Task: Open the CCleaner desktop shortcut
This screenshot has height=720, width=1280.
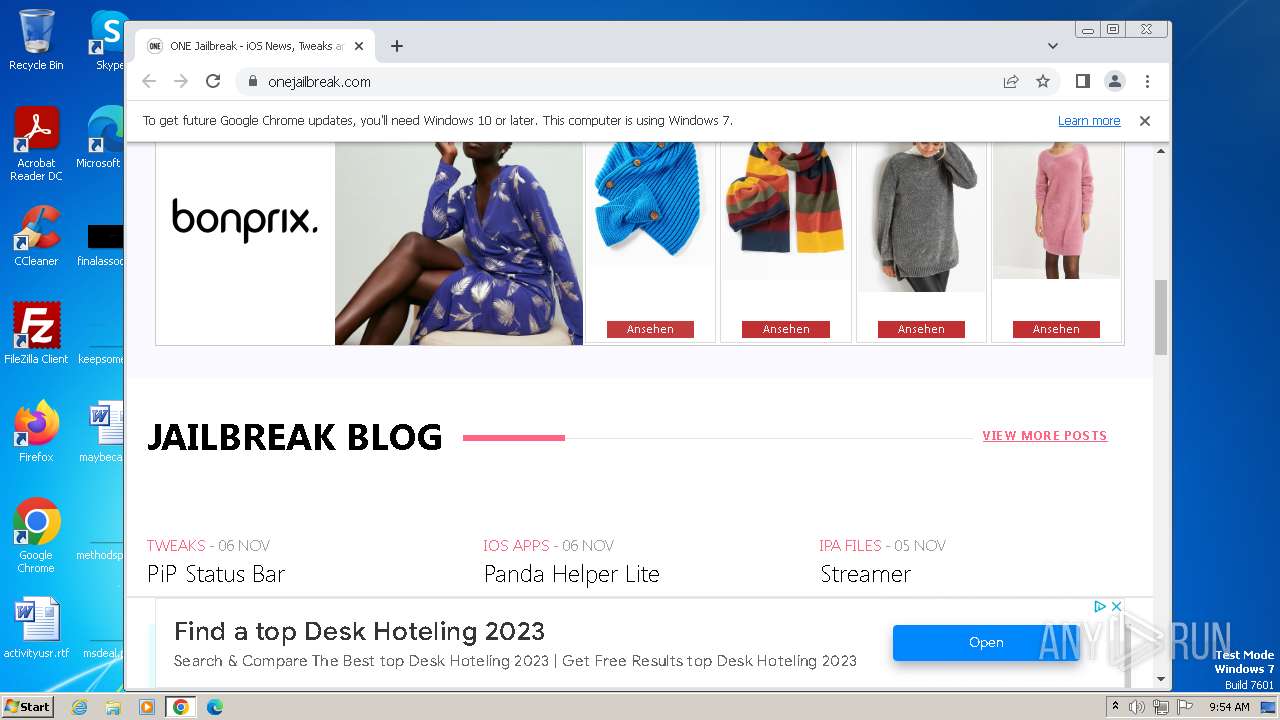Action: point(36,236)
